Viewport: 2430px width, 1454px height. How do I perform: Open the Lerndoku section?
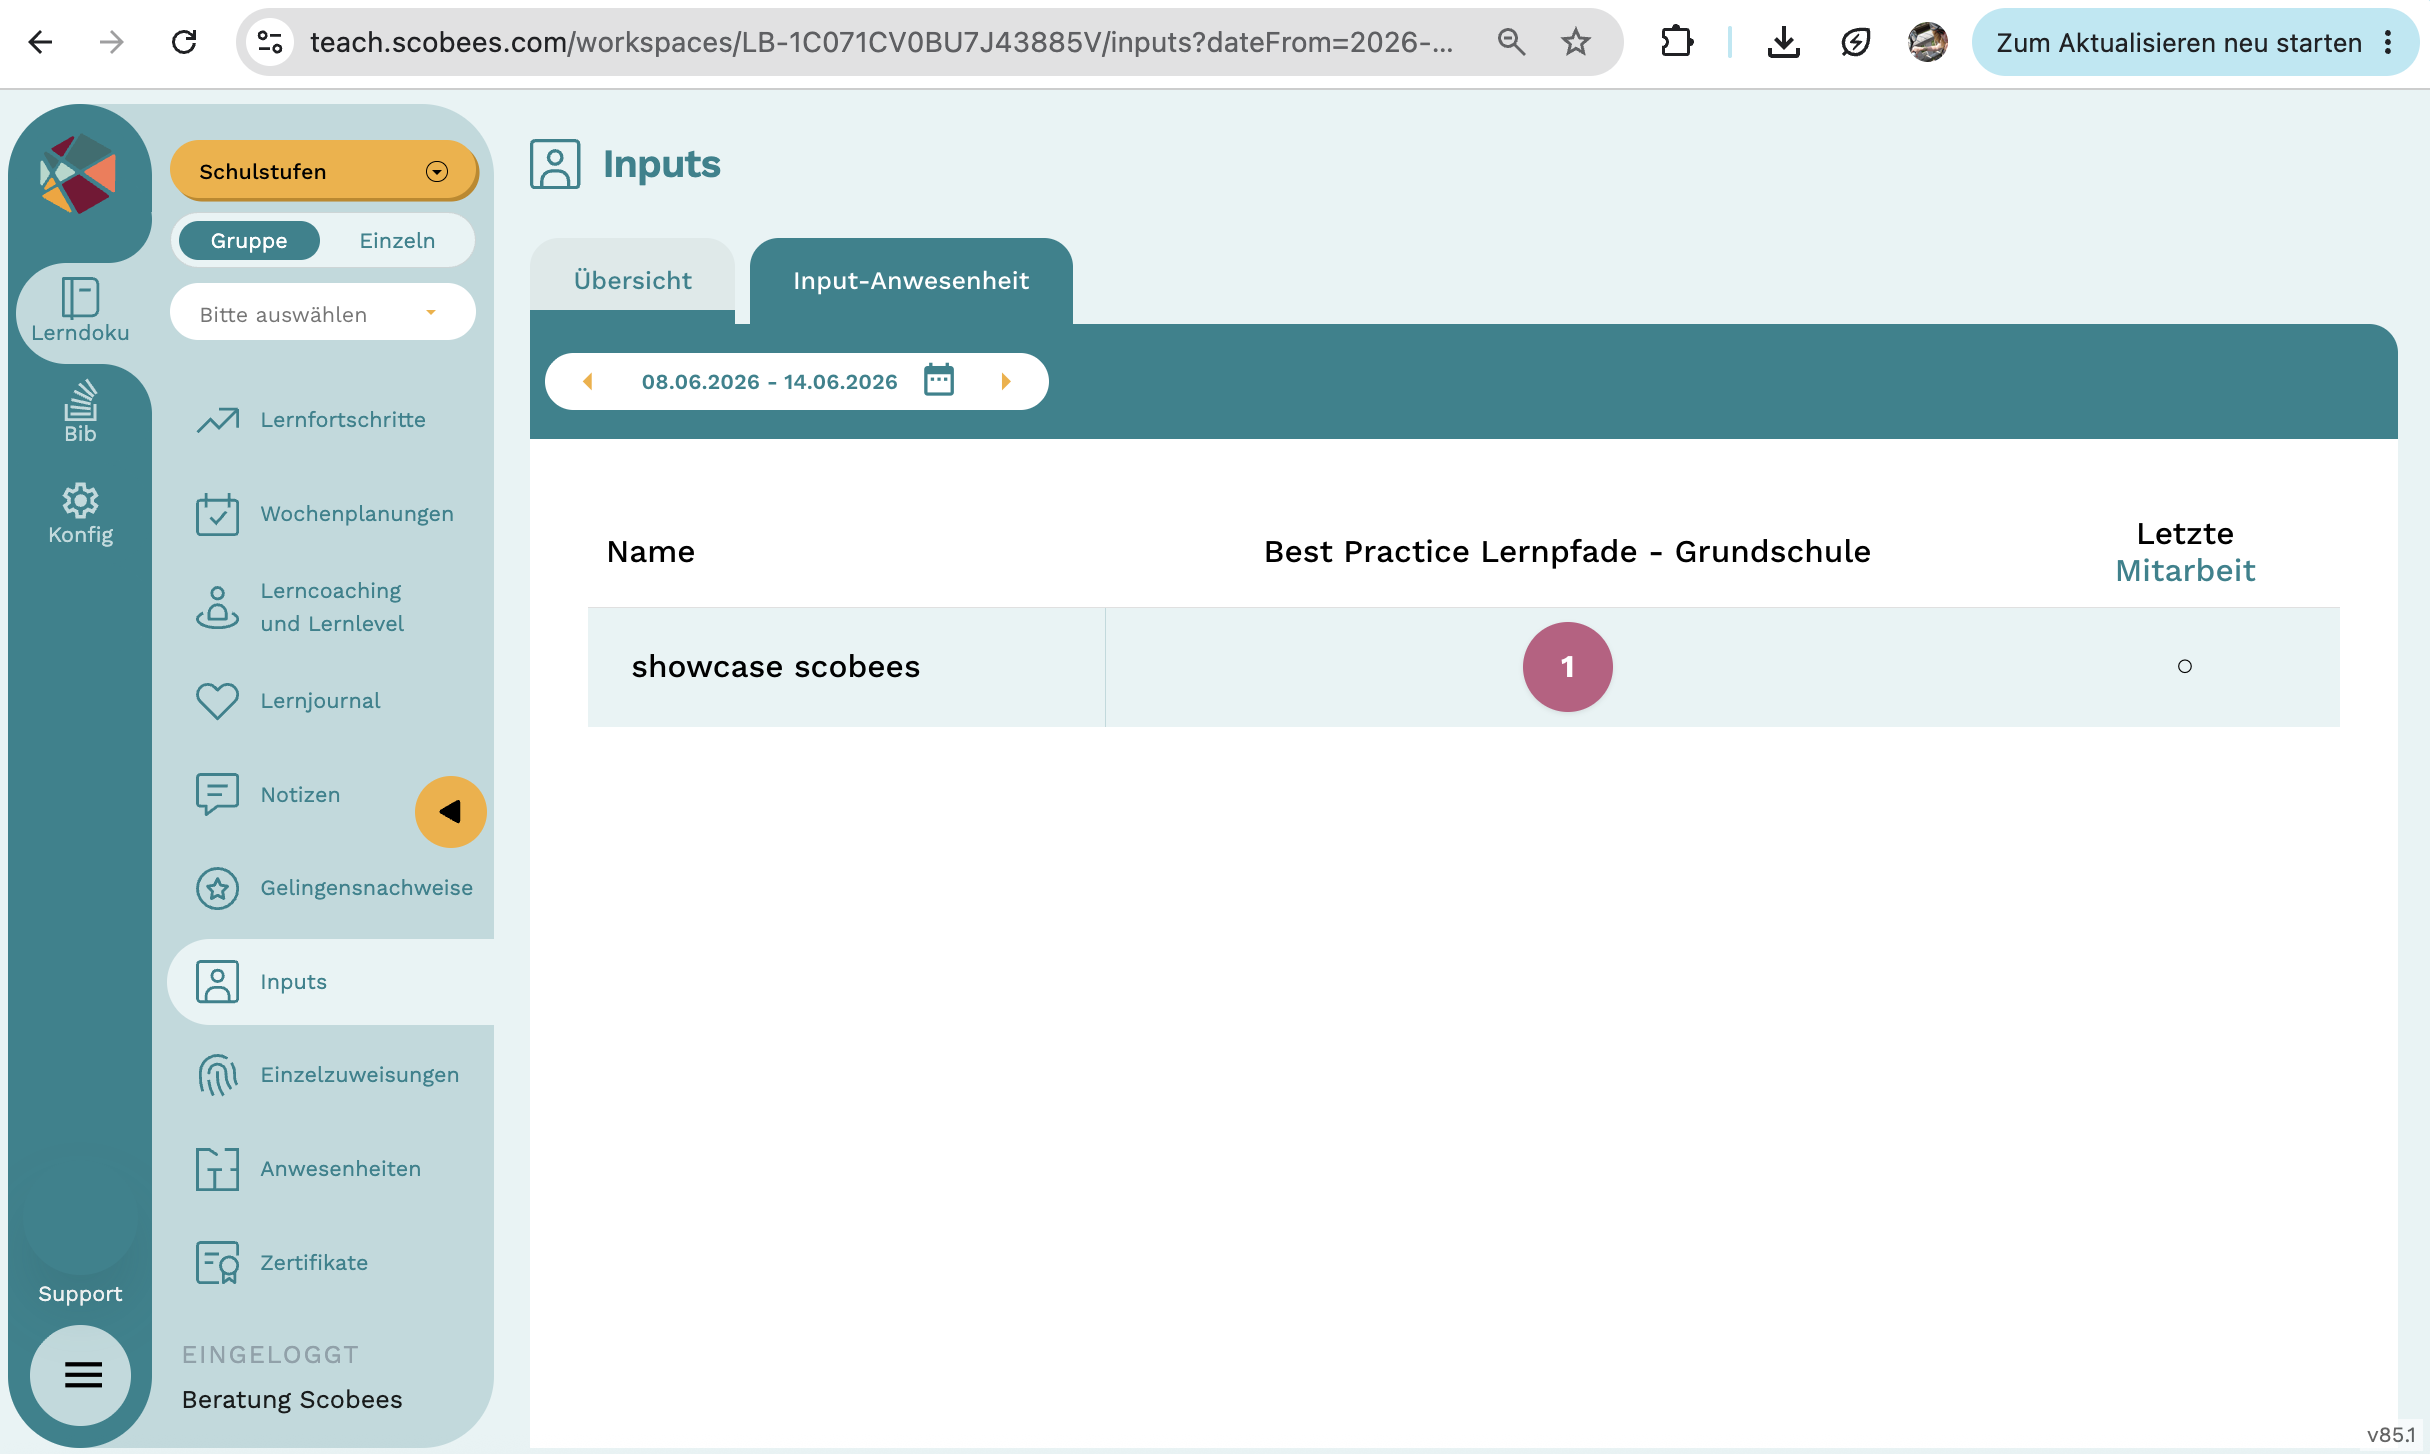click(x=80, y=310)
